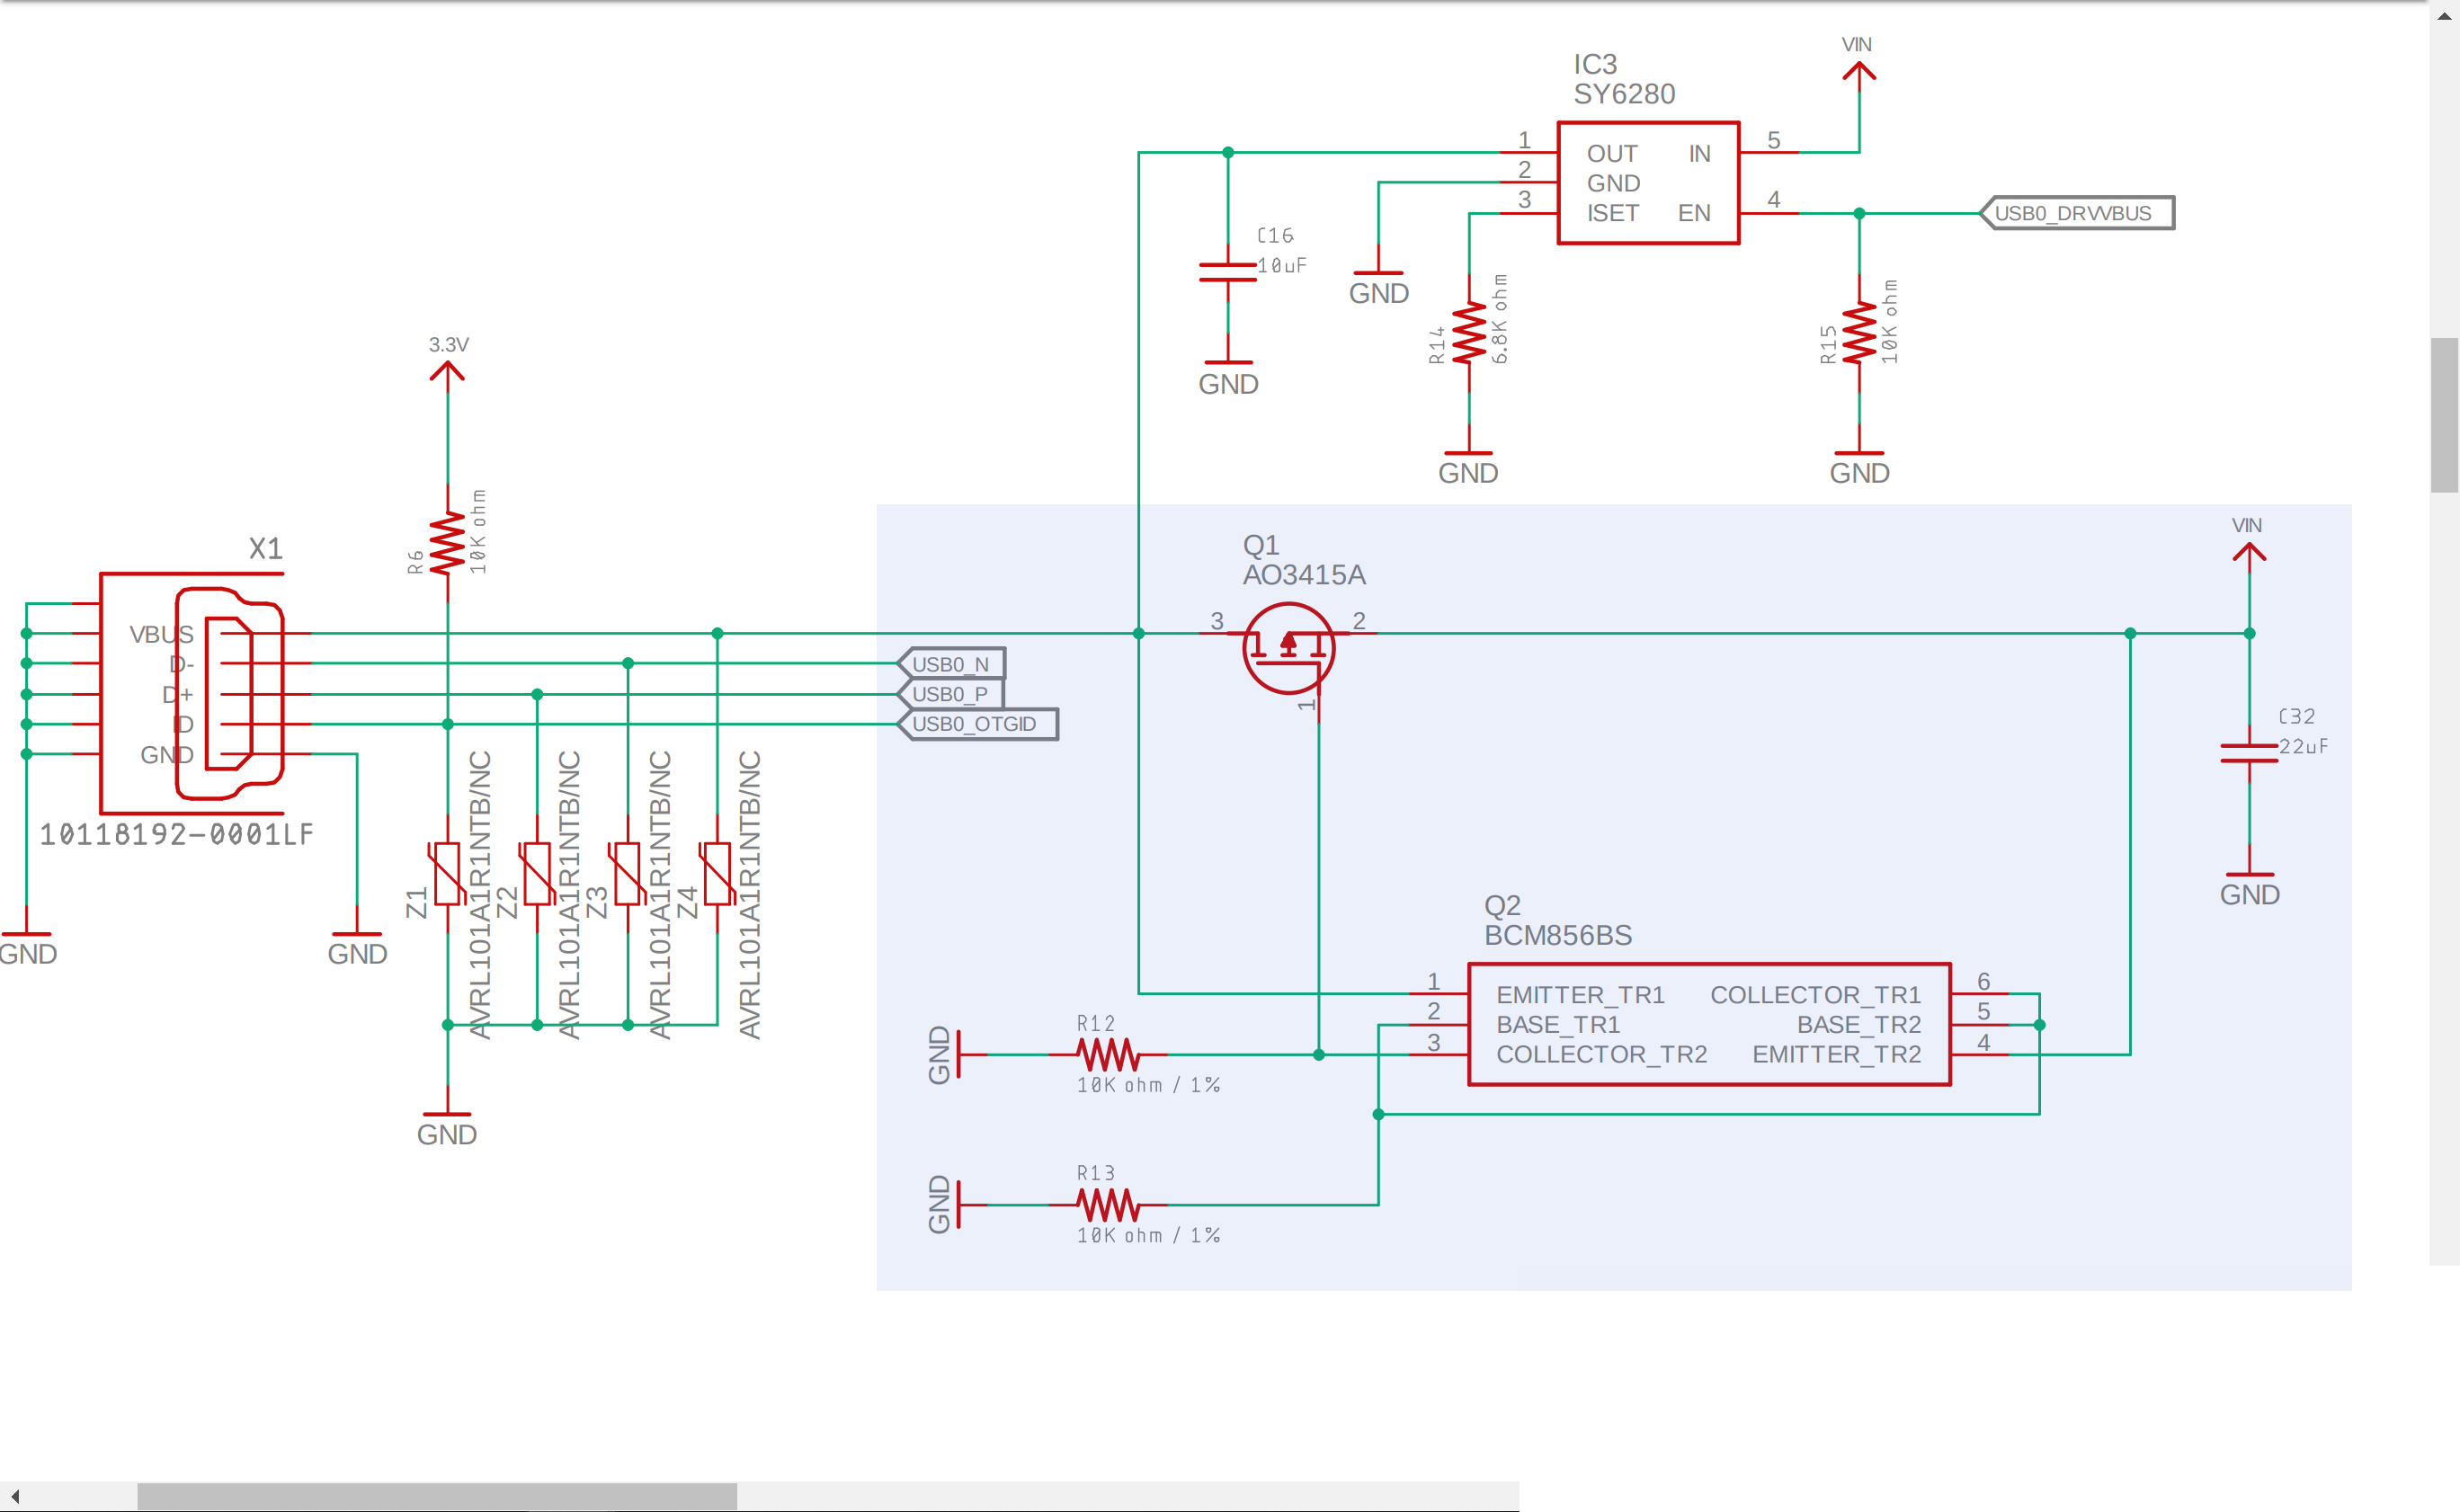Click the OUT pin label on IC3
Image resolution: width=2460 pixels, height=1512 pixels.
point(1611,154)
